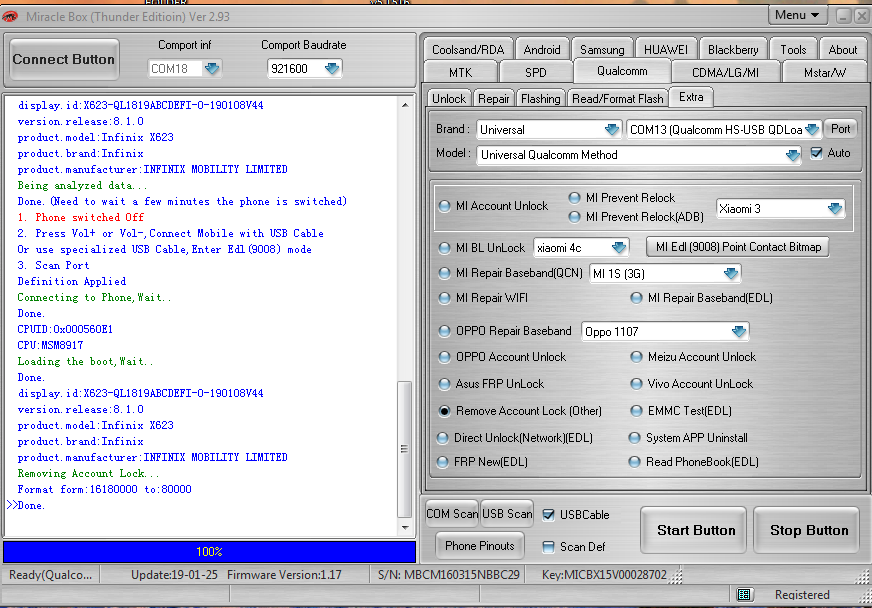Select Direct Unlock(Network)(EDL) radio option
872x608 pixels.
tap(443, 438)
